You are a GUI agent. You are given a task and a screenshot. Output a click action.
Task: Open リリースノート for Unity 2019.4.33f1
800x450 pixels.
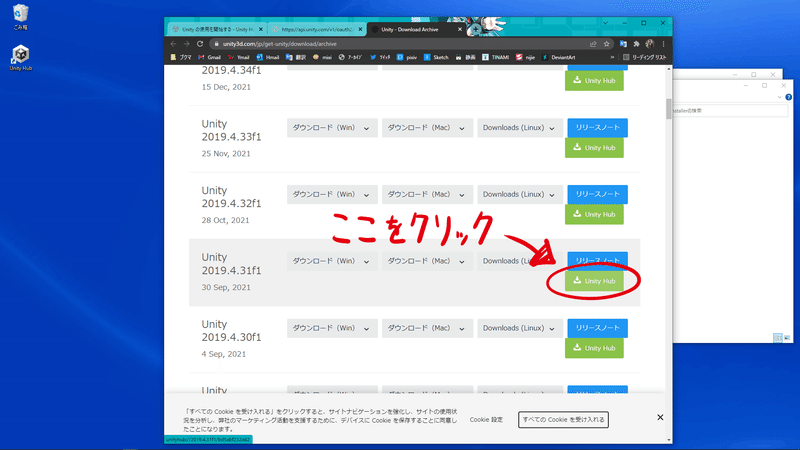point(597,128)
